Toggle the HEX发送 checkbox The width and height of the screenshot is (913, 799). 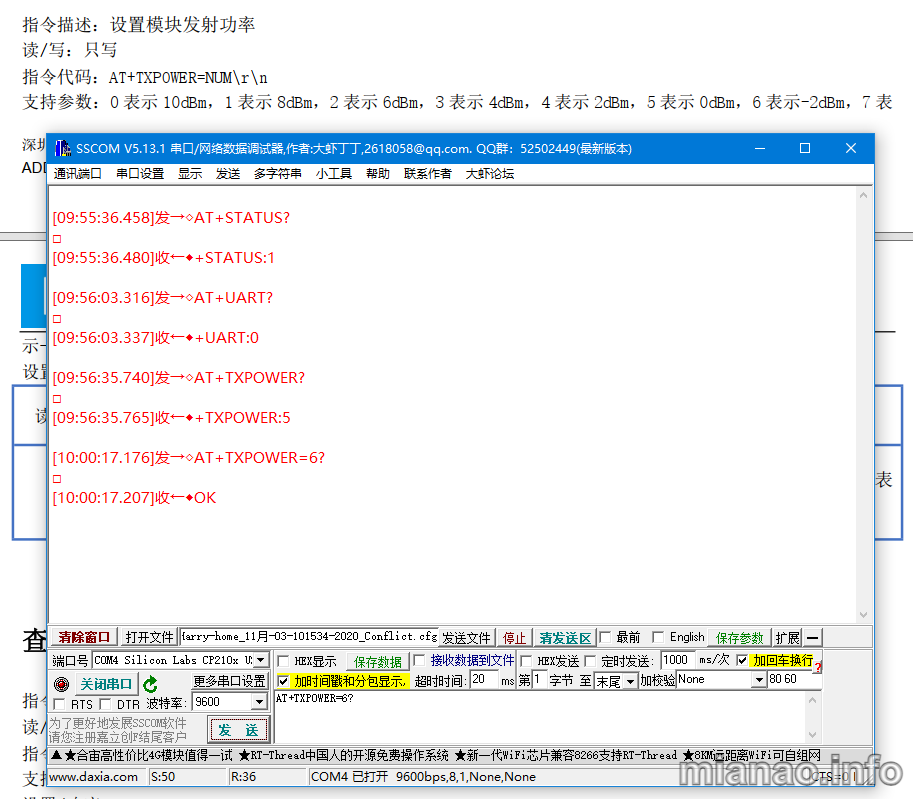coord(526,661)
